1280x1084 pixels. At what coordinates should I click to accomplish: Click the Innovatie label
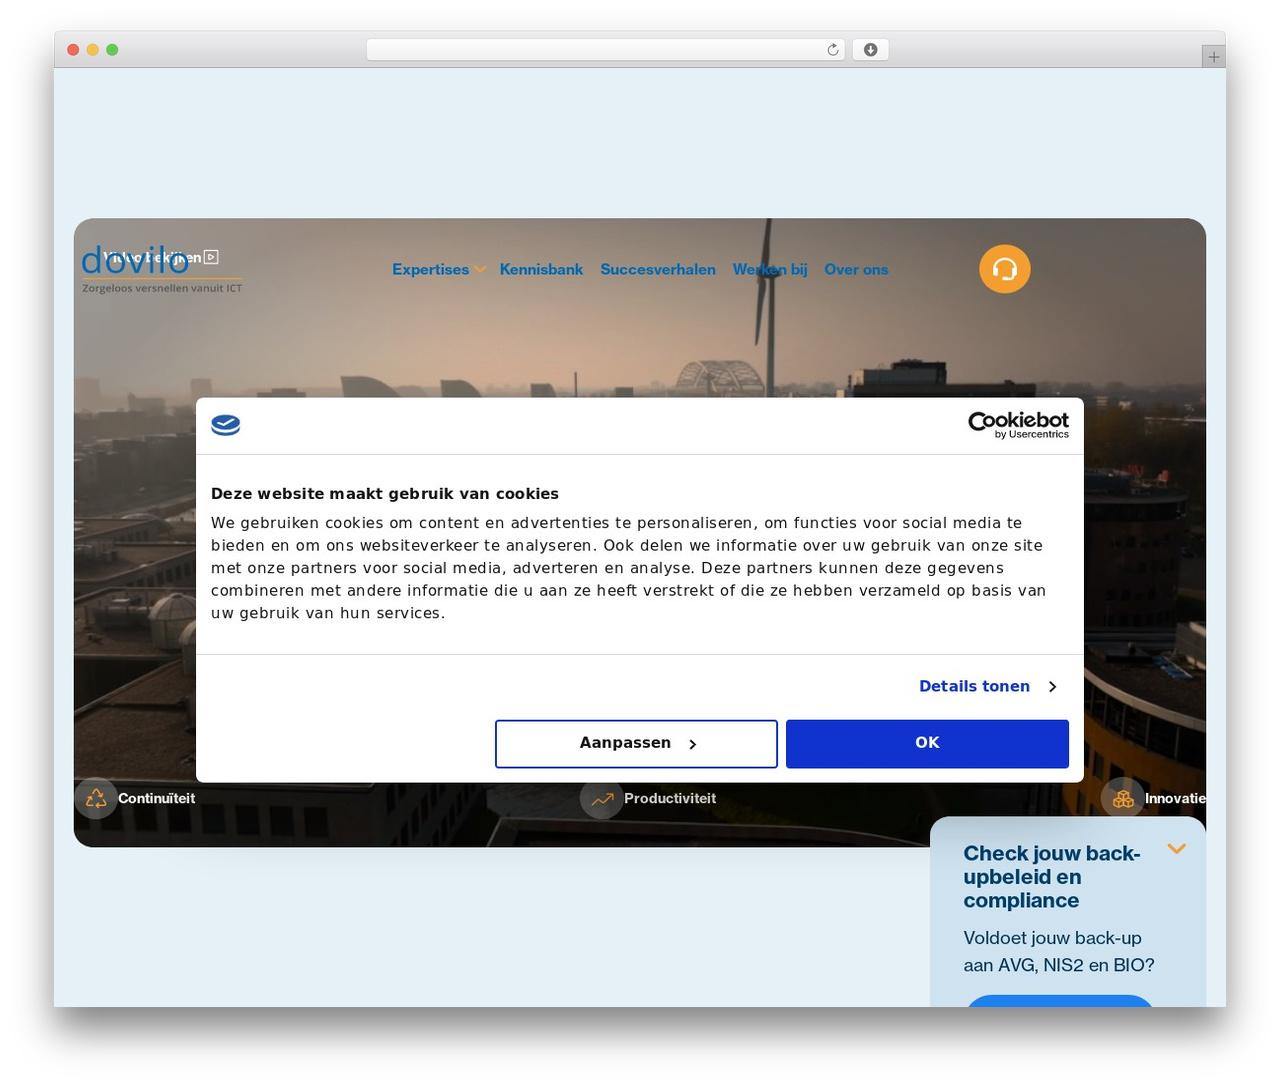click(1175, 798)
